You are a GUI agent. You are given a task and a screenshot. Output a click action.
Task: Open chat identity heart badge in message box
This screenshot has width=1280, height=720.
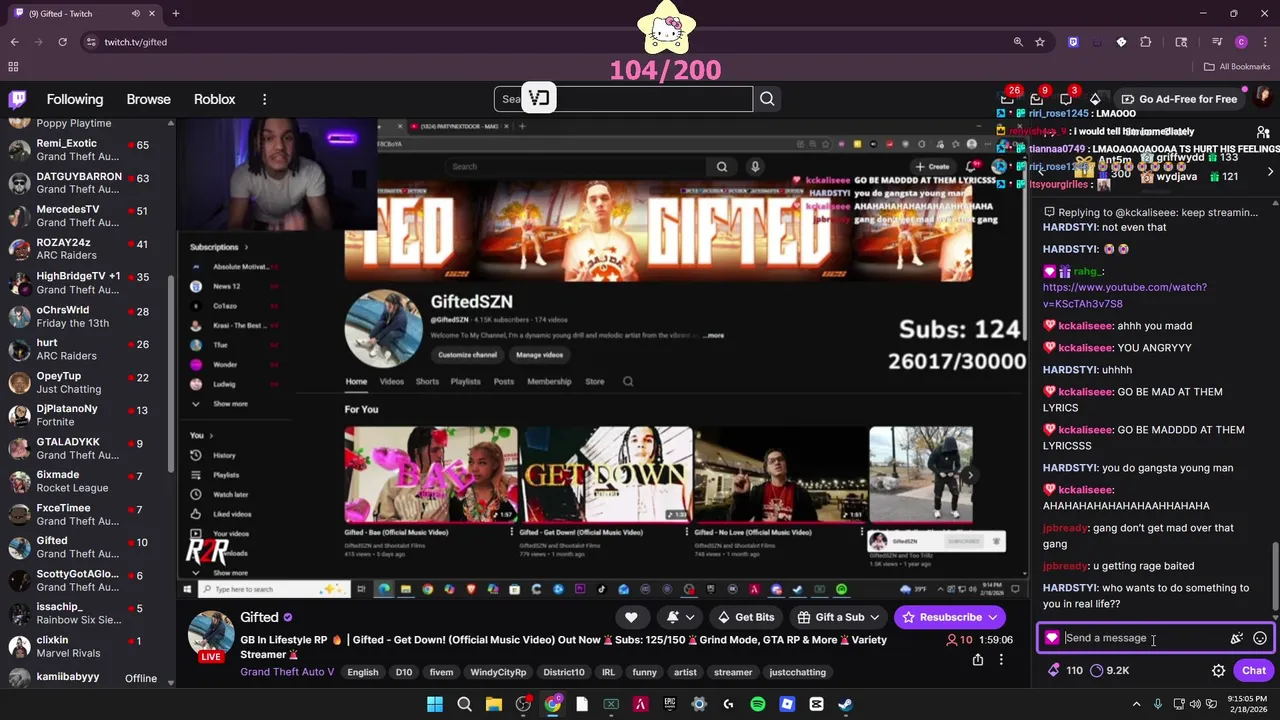(1052, 638)
